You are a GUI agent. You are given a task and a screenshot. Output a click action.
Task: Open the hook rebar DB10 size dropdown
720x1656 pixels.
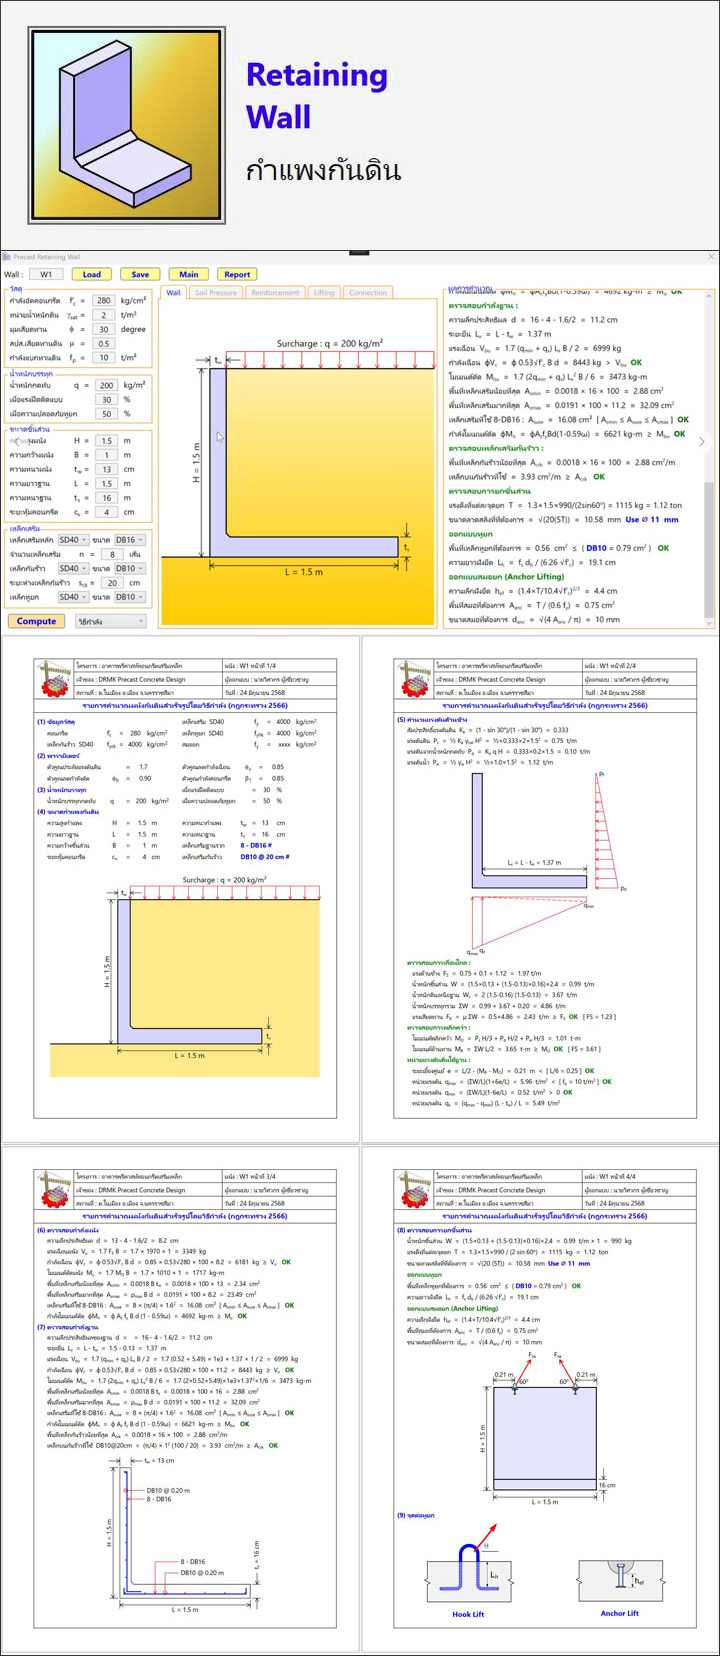tap(130, 597)
